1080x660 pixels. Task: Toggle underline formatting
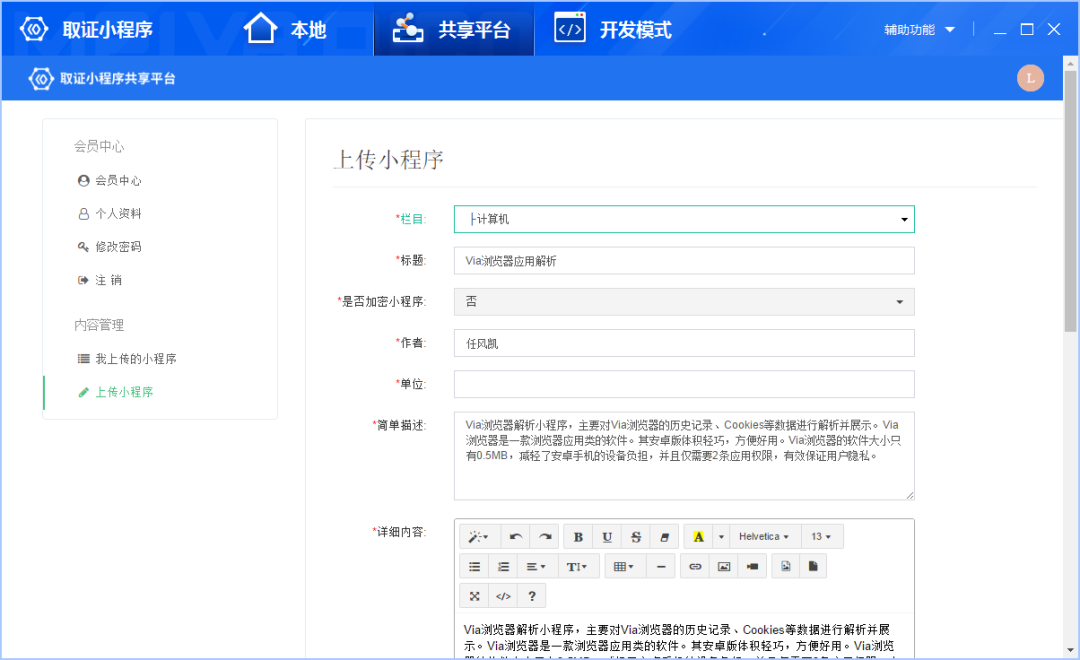click(x=607, y=537)
